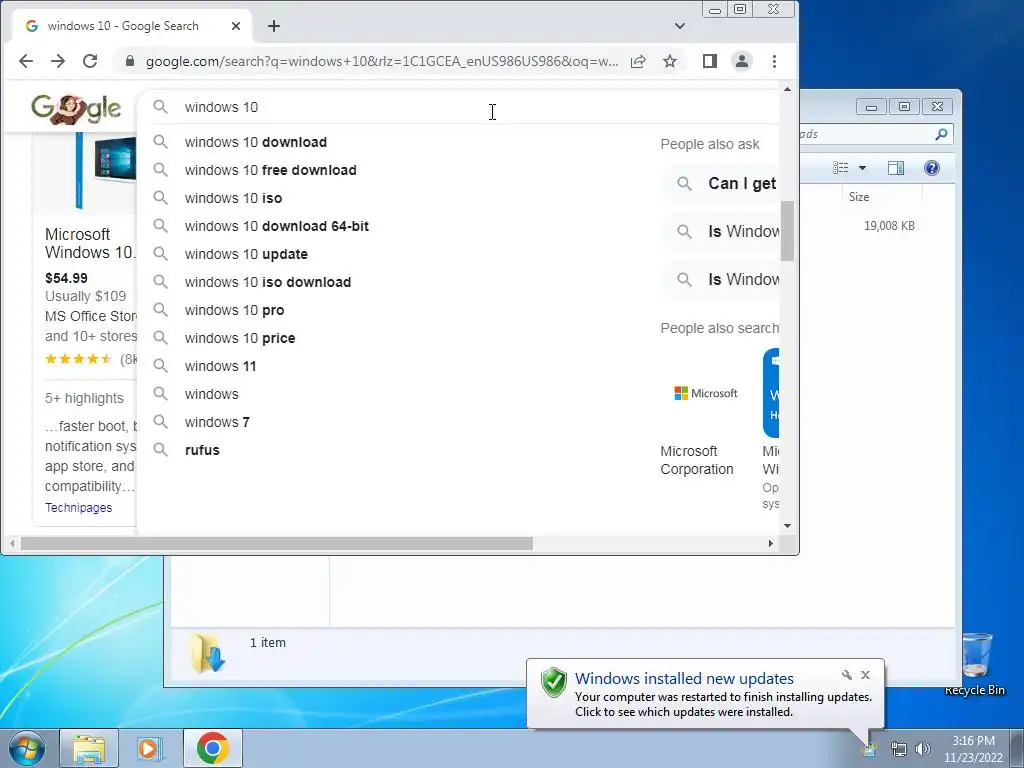This screenshot has height=768, width=1024.
Task: Open Explorer's help question mark icon
Action: (x=932, y=168)
